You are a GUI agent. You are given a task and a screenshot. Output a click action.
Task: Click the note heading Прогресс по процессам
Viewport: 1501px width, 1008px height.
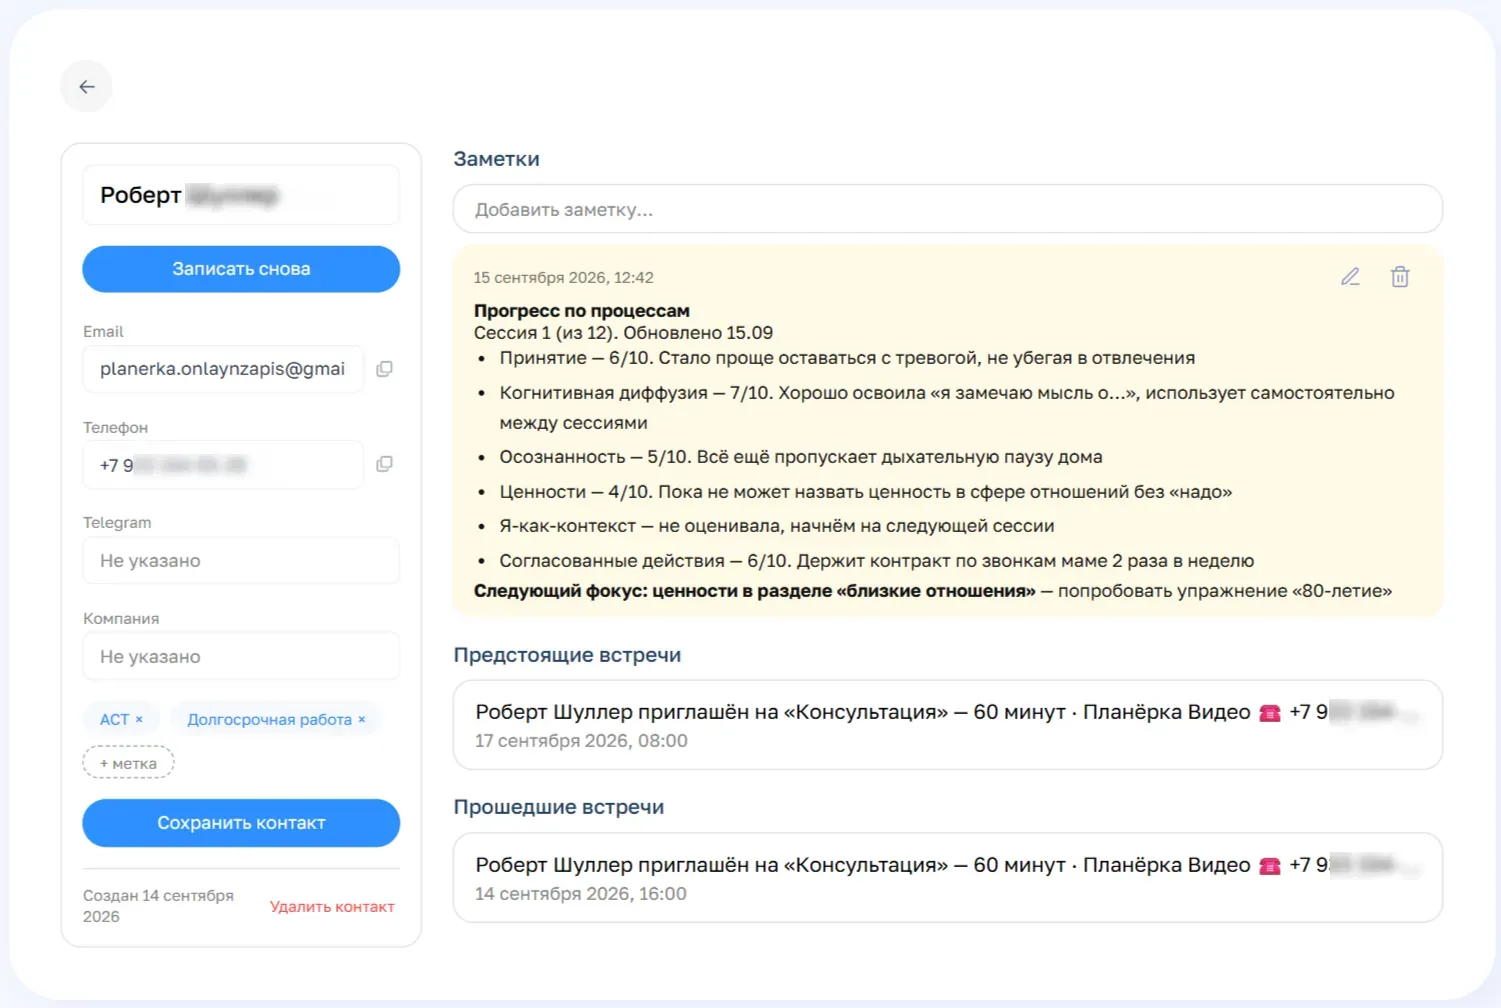click(x=582, y=311)
